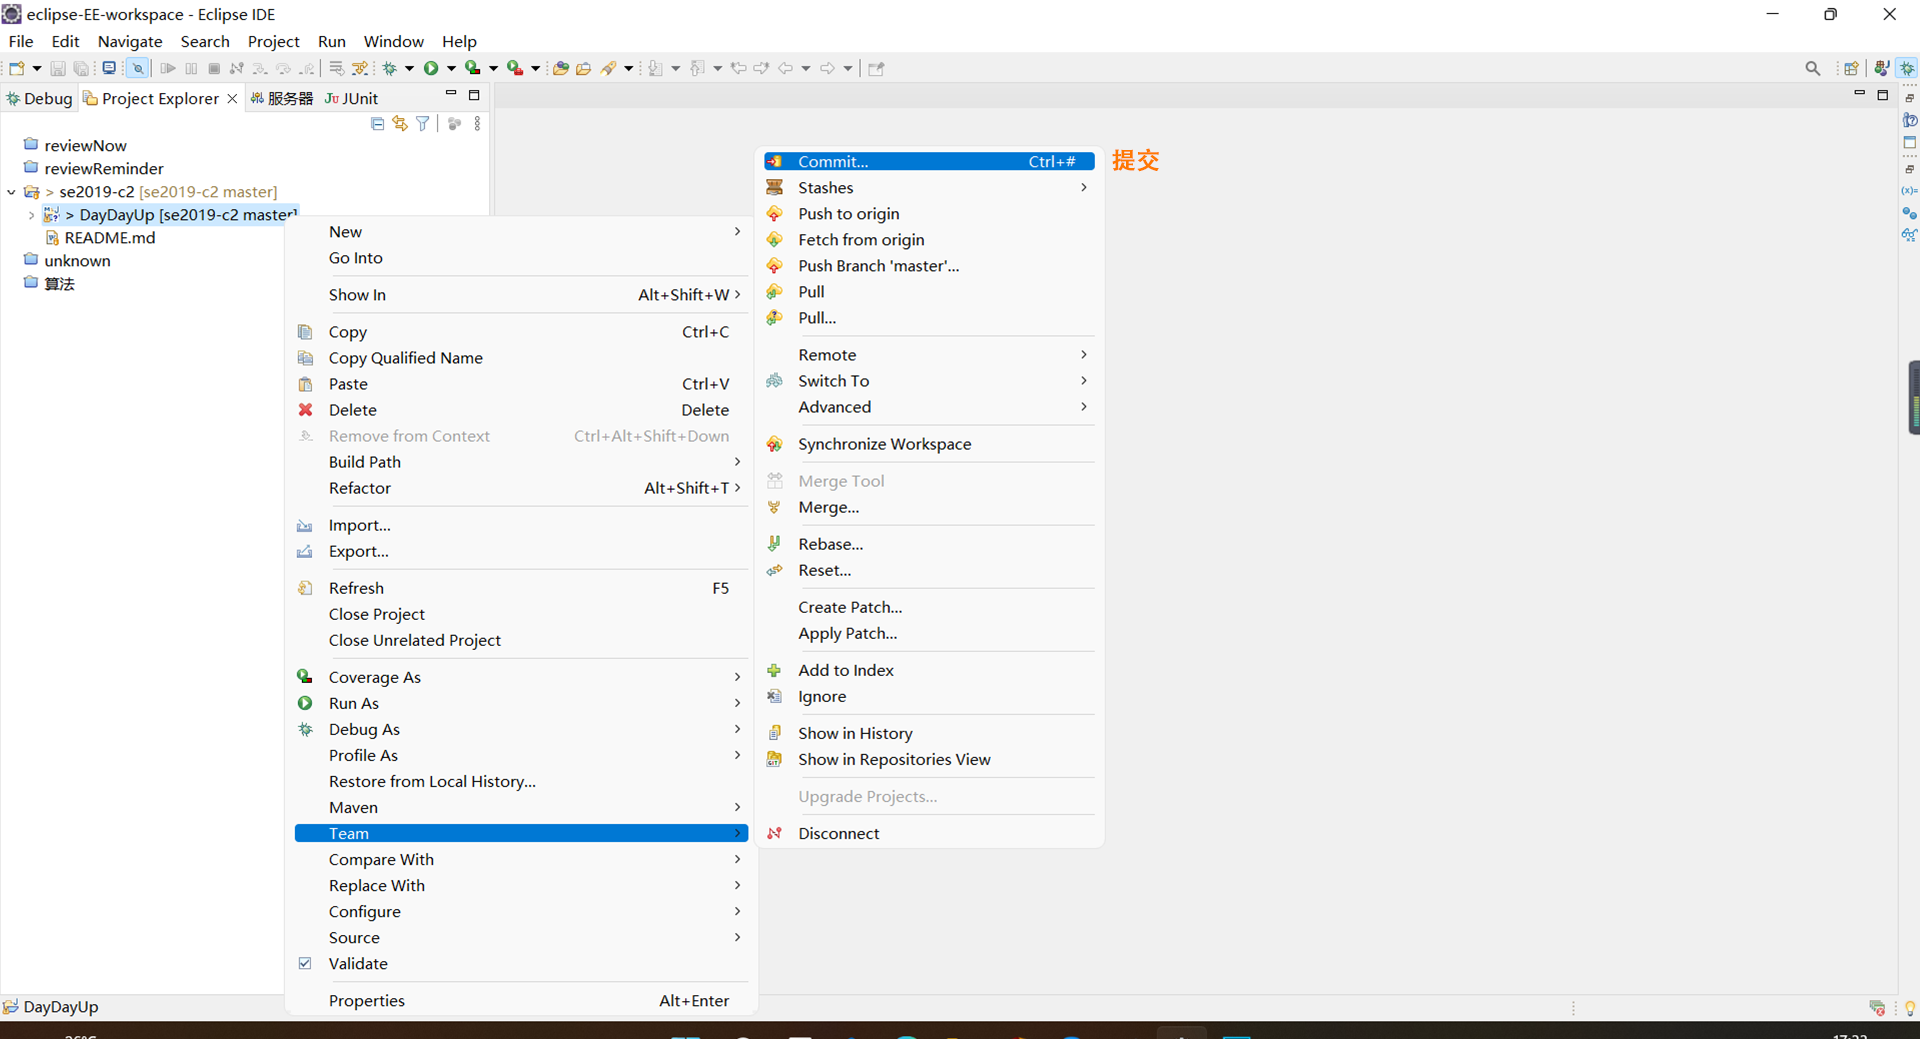
Task: Click the Save icon in the toolbar
Action: [x=58, y=67]
